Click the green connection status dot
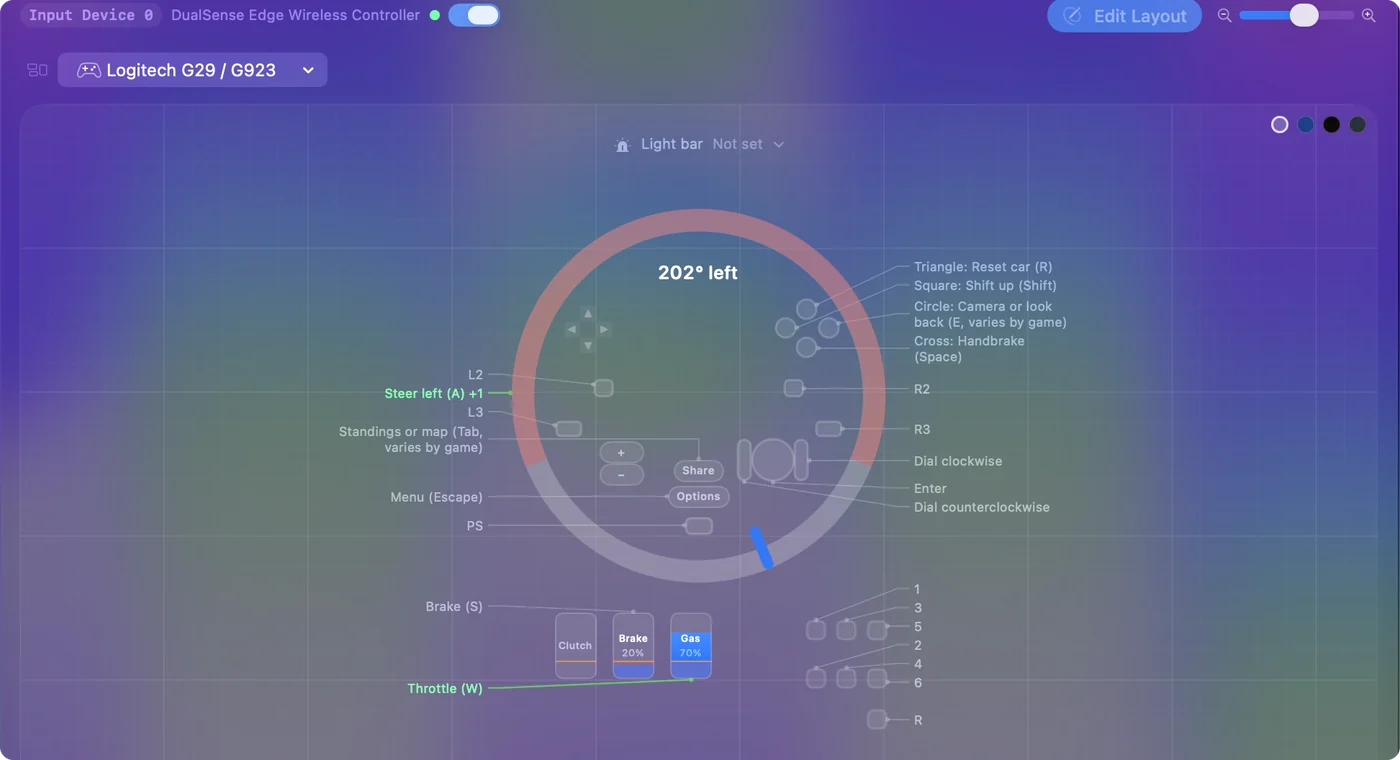 click(434, 15)
